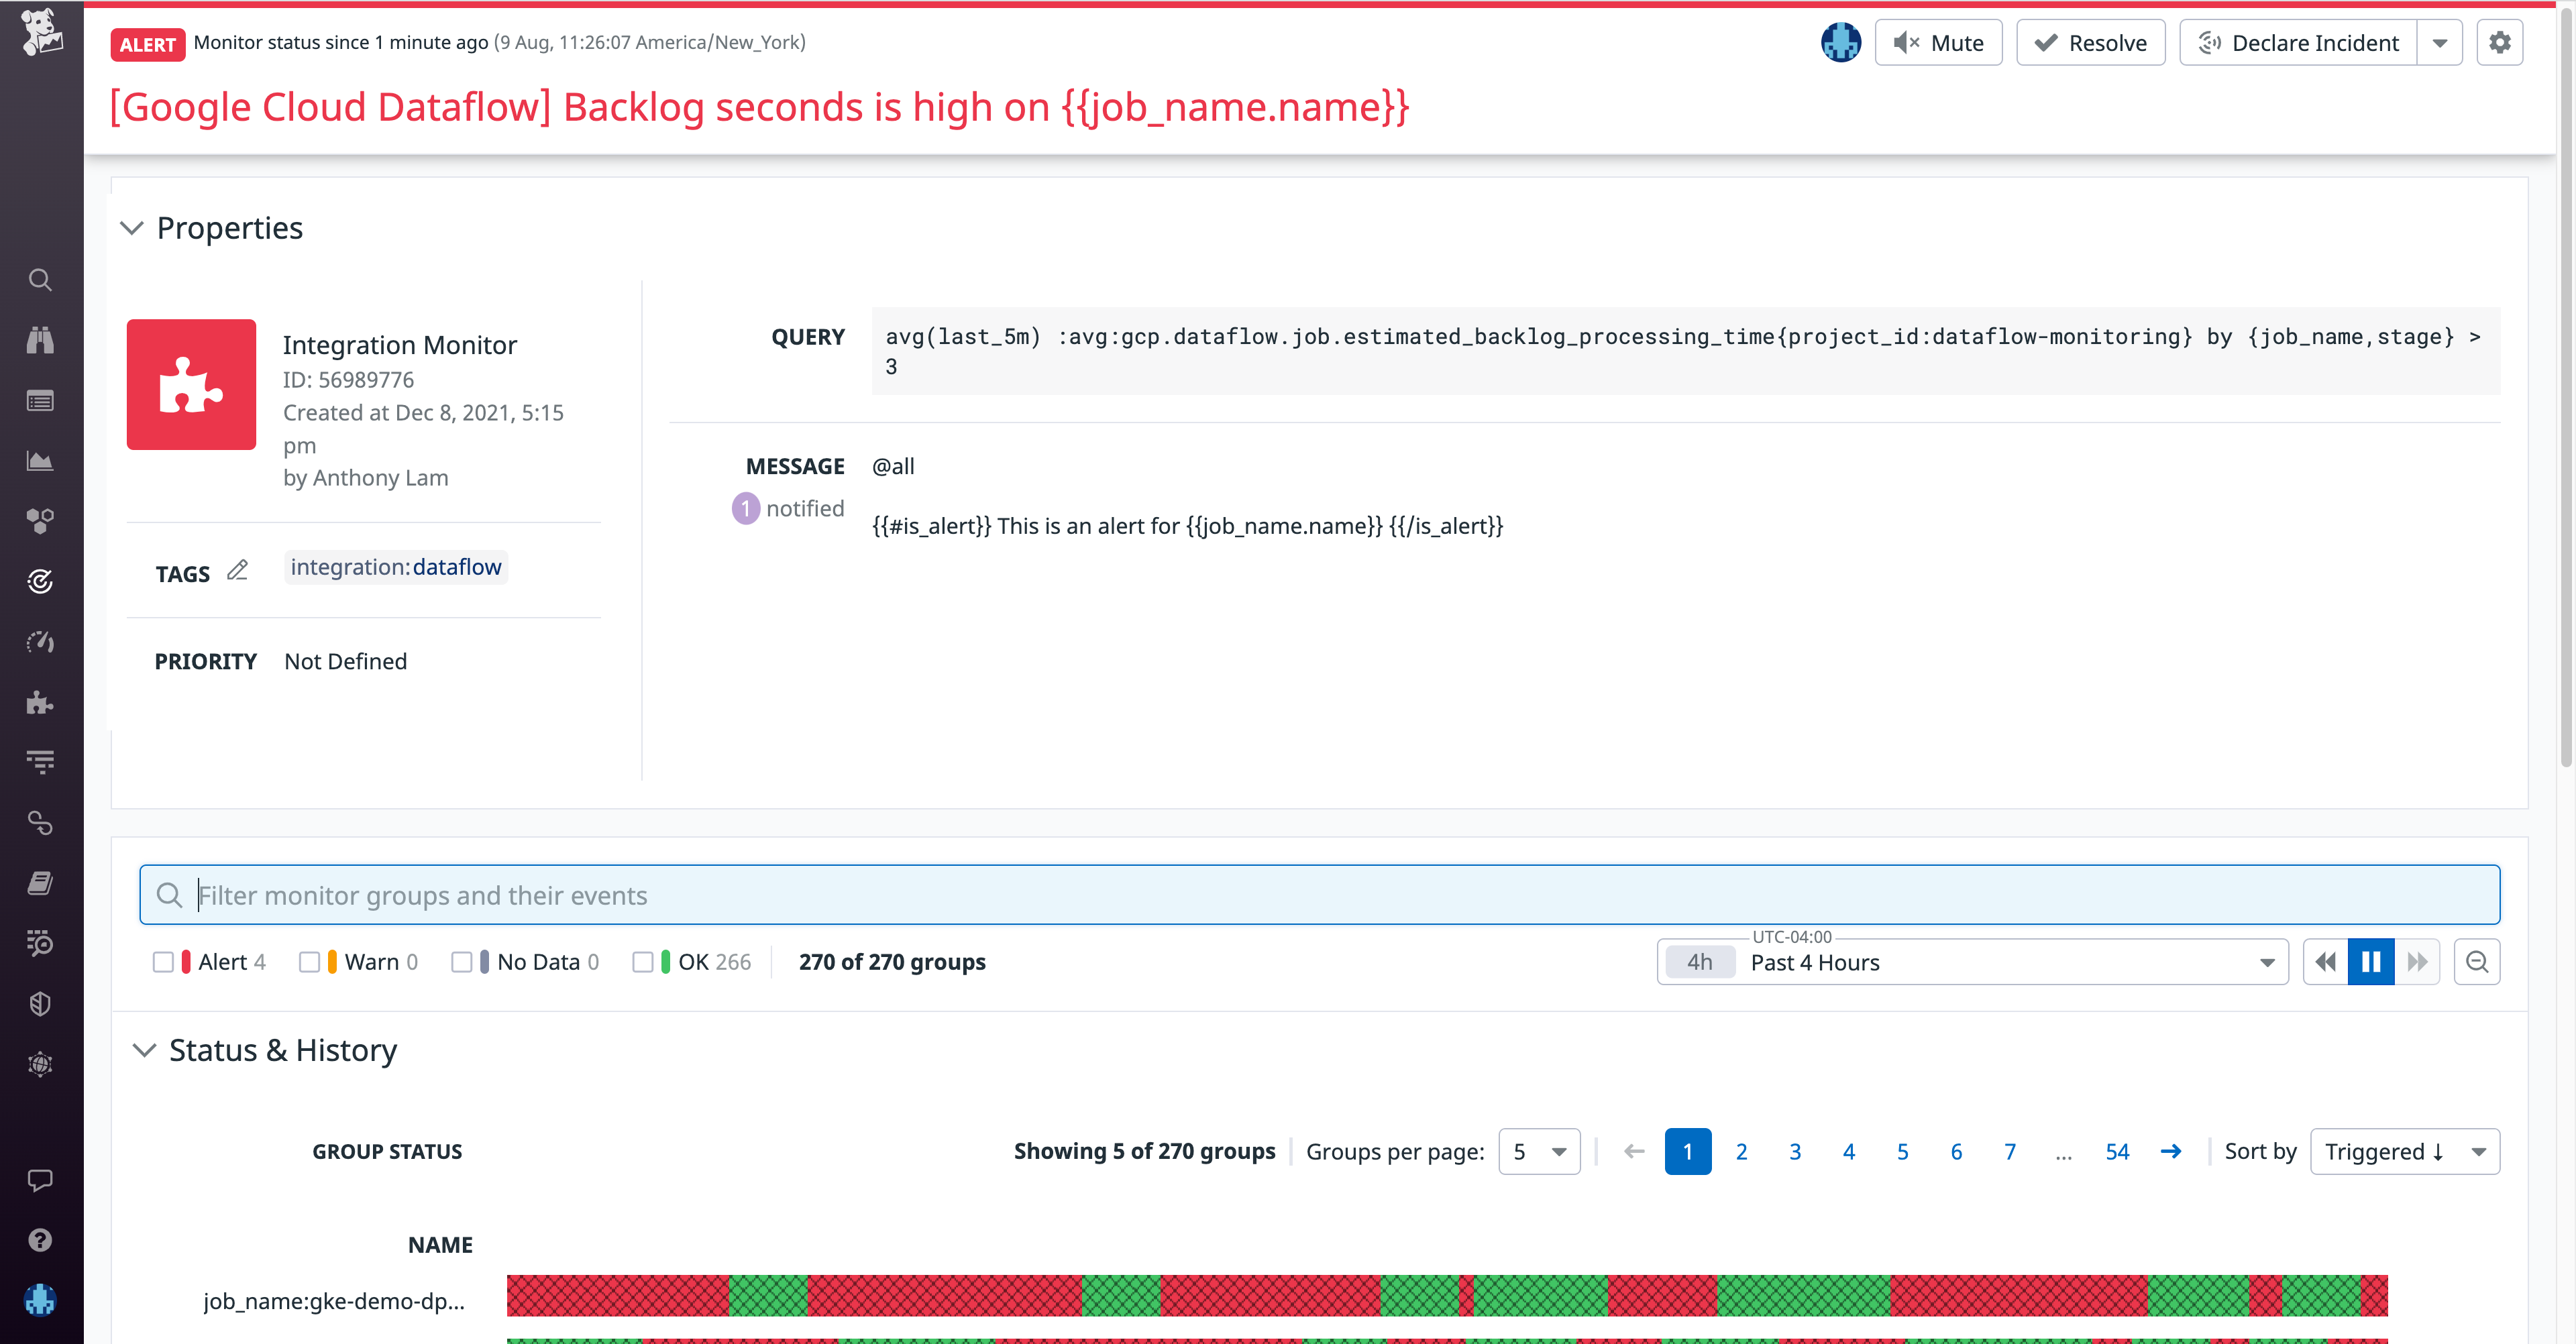Select the Monitors radar icon in sidebar

(40, 581)
